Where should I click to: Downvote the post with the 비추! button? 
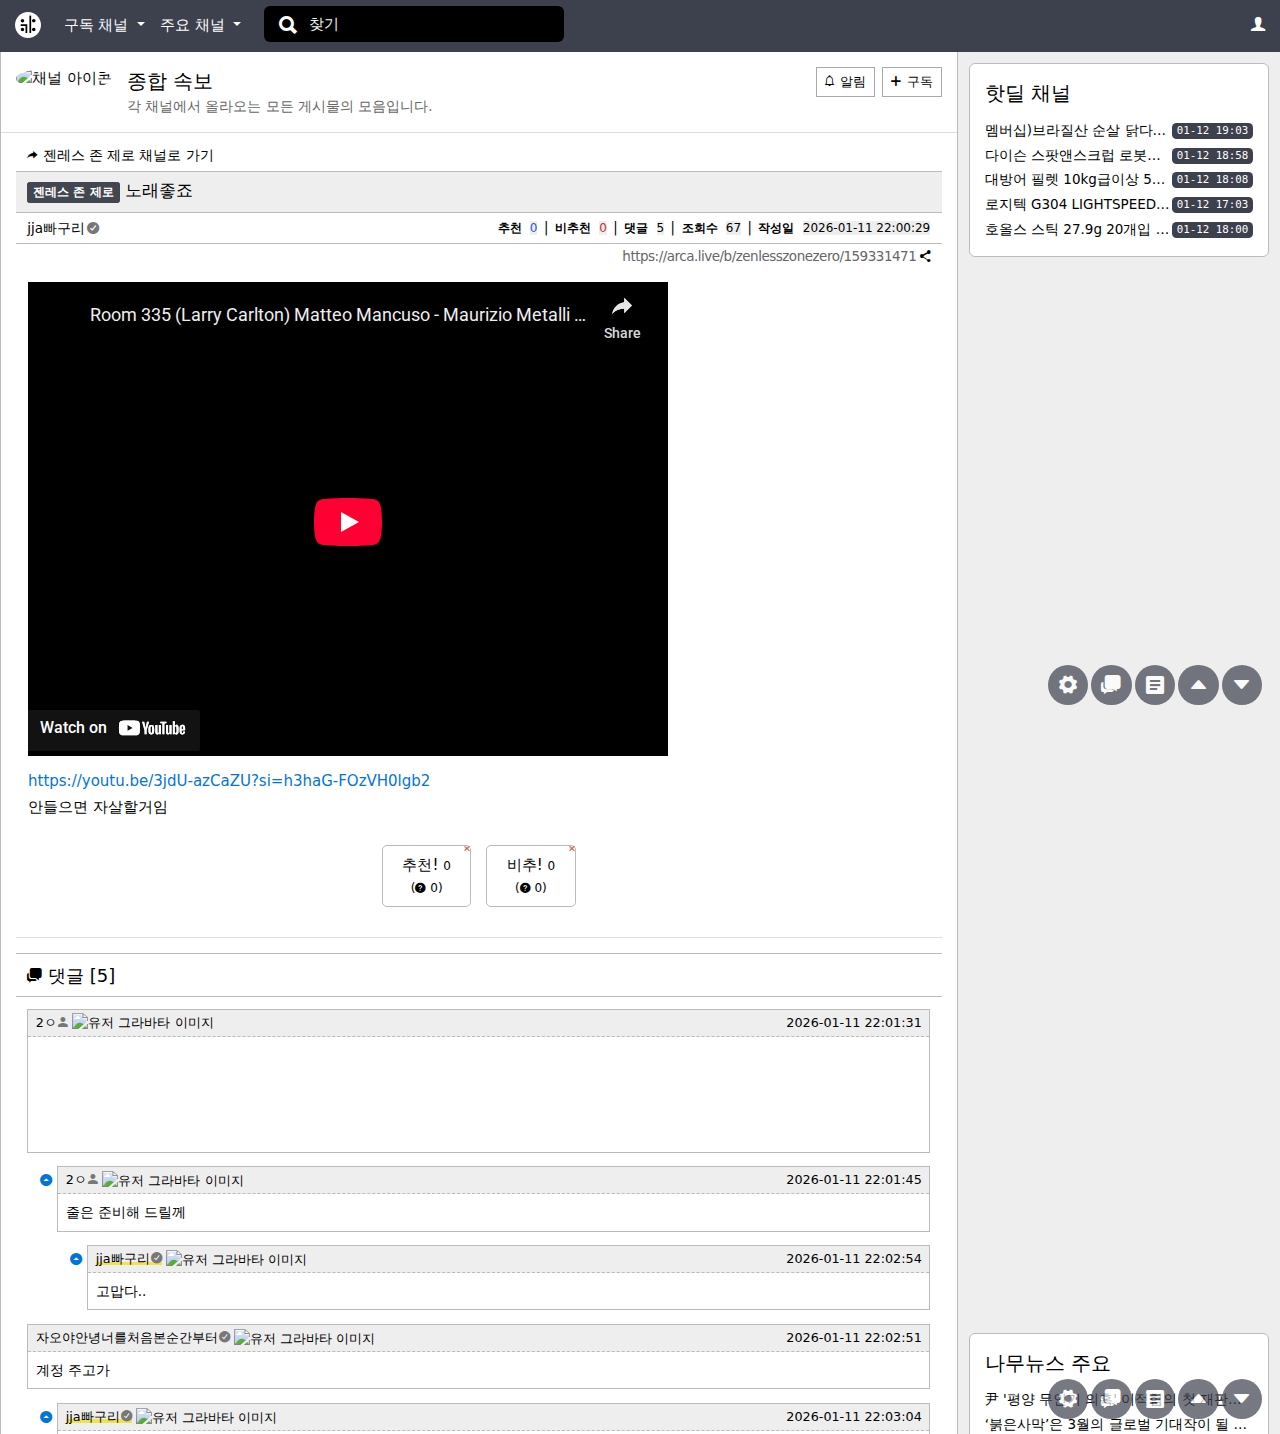point(530,876)
